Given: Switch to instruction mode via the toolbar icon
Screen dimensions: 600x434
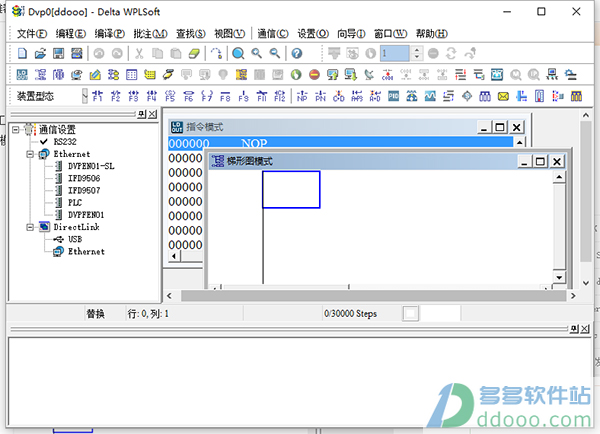Looking at the screenshot, I should (x=22, y=75).
